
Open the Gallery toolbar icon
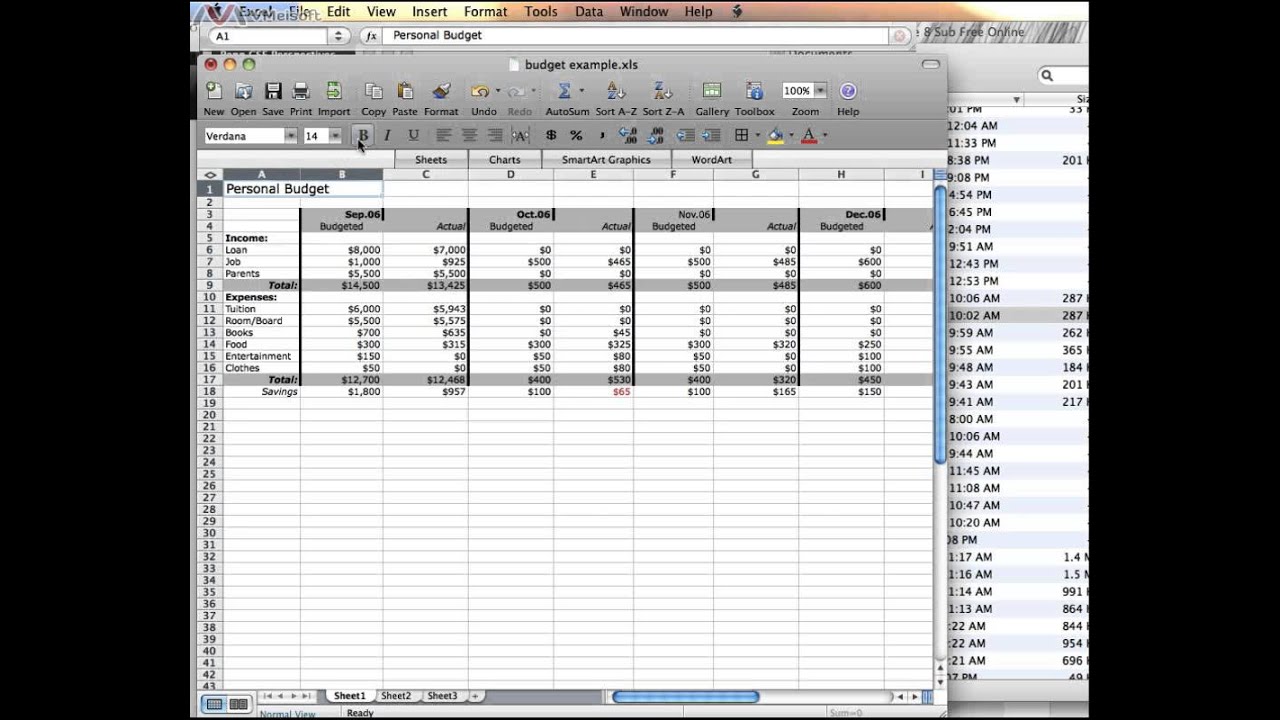(712, 91)
